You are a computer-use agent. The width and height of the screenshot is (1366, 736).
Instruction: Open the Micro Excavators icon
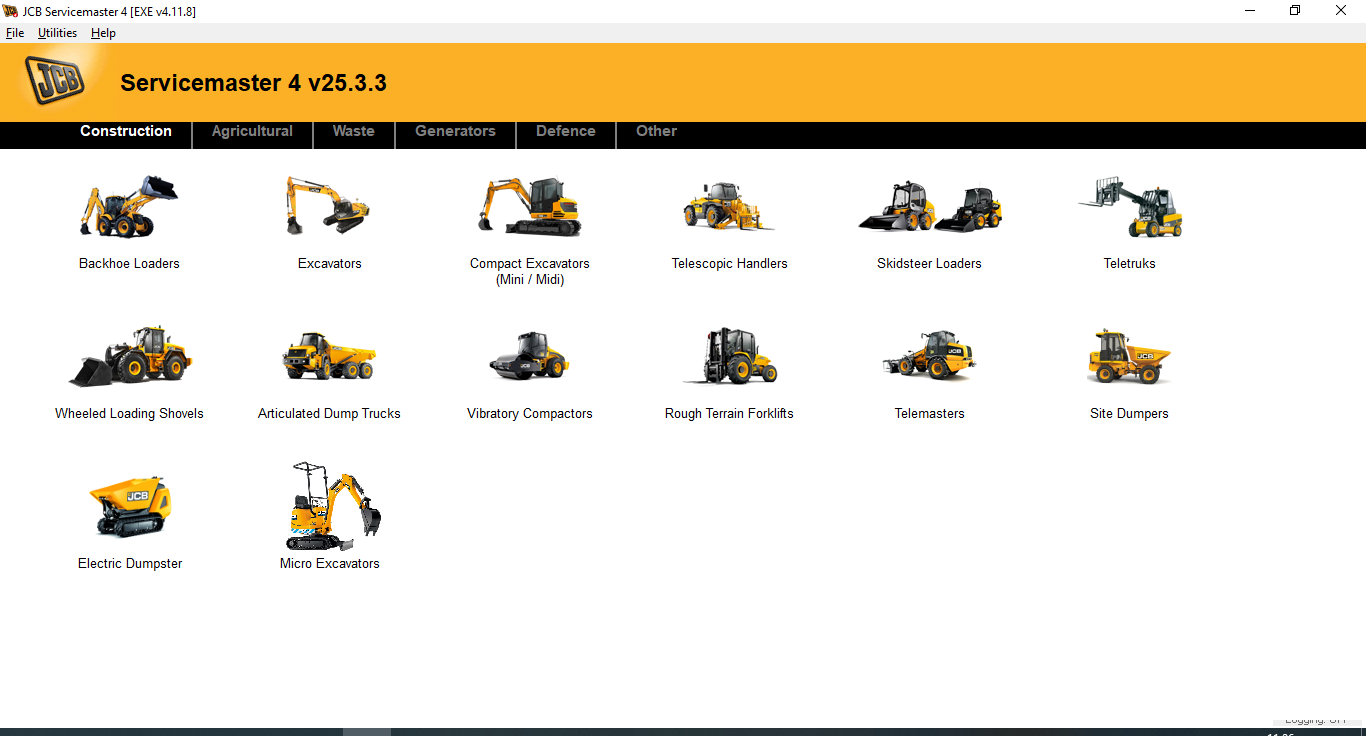[333, 506]
